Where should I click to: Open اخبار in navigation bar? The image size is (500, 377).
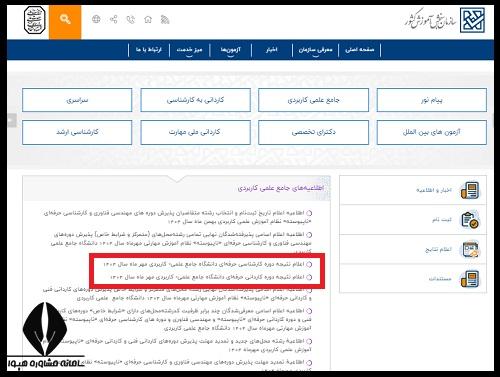[x=272, y=50]
